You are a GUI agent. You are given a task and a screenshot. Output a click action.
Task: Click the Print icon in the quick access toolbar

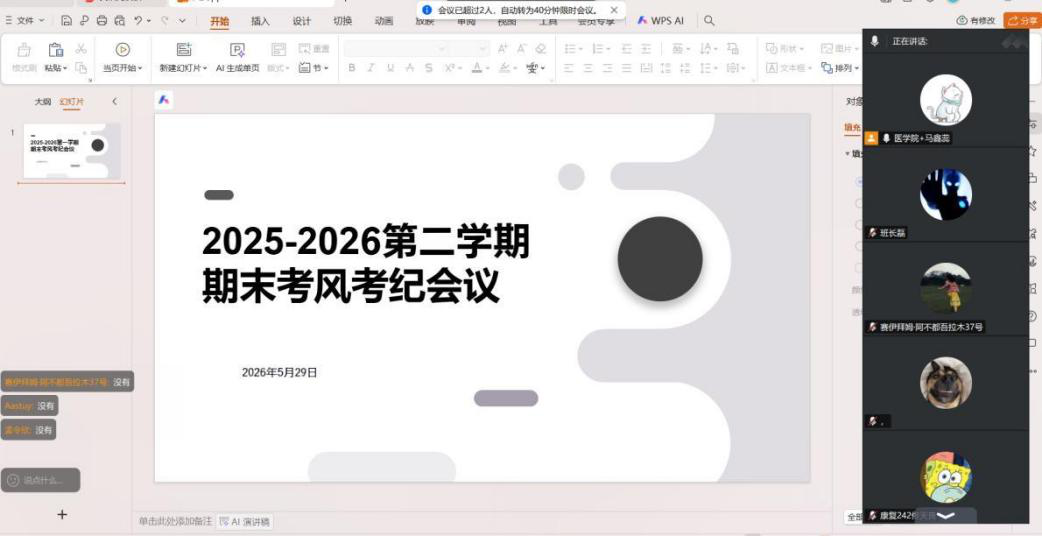pyautogui.click(x=102, y=21)
